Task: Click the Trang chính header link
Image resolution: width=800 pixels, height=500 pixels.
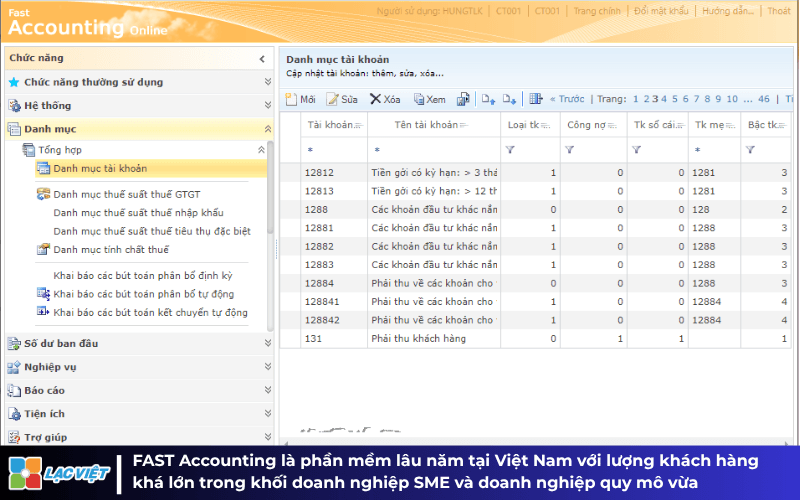Action: (x=597, y=11)
